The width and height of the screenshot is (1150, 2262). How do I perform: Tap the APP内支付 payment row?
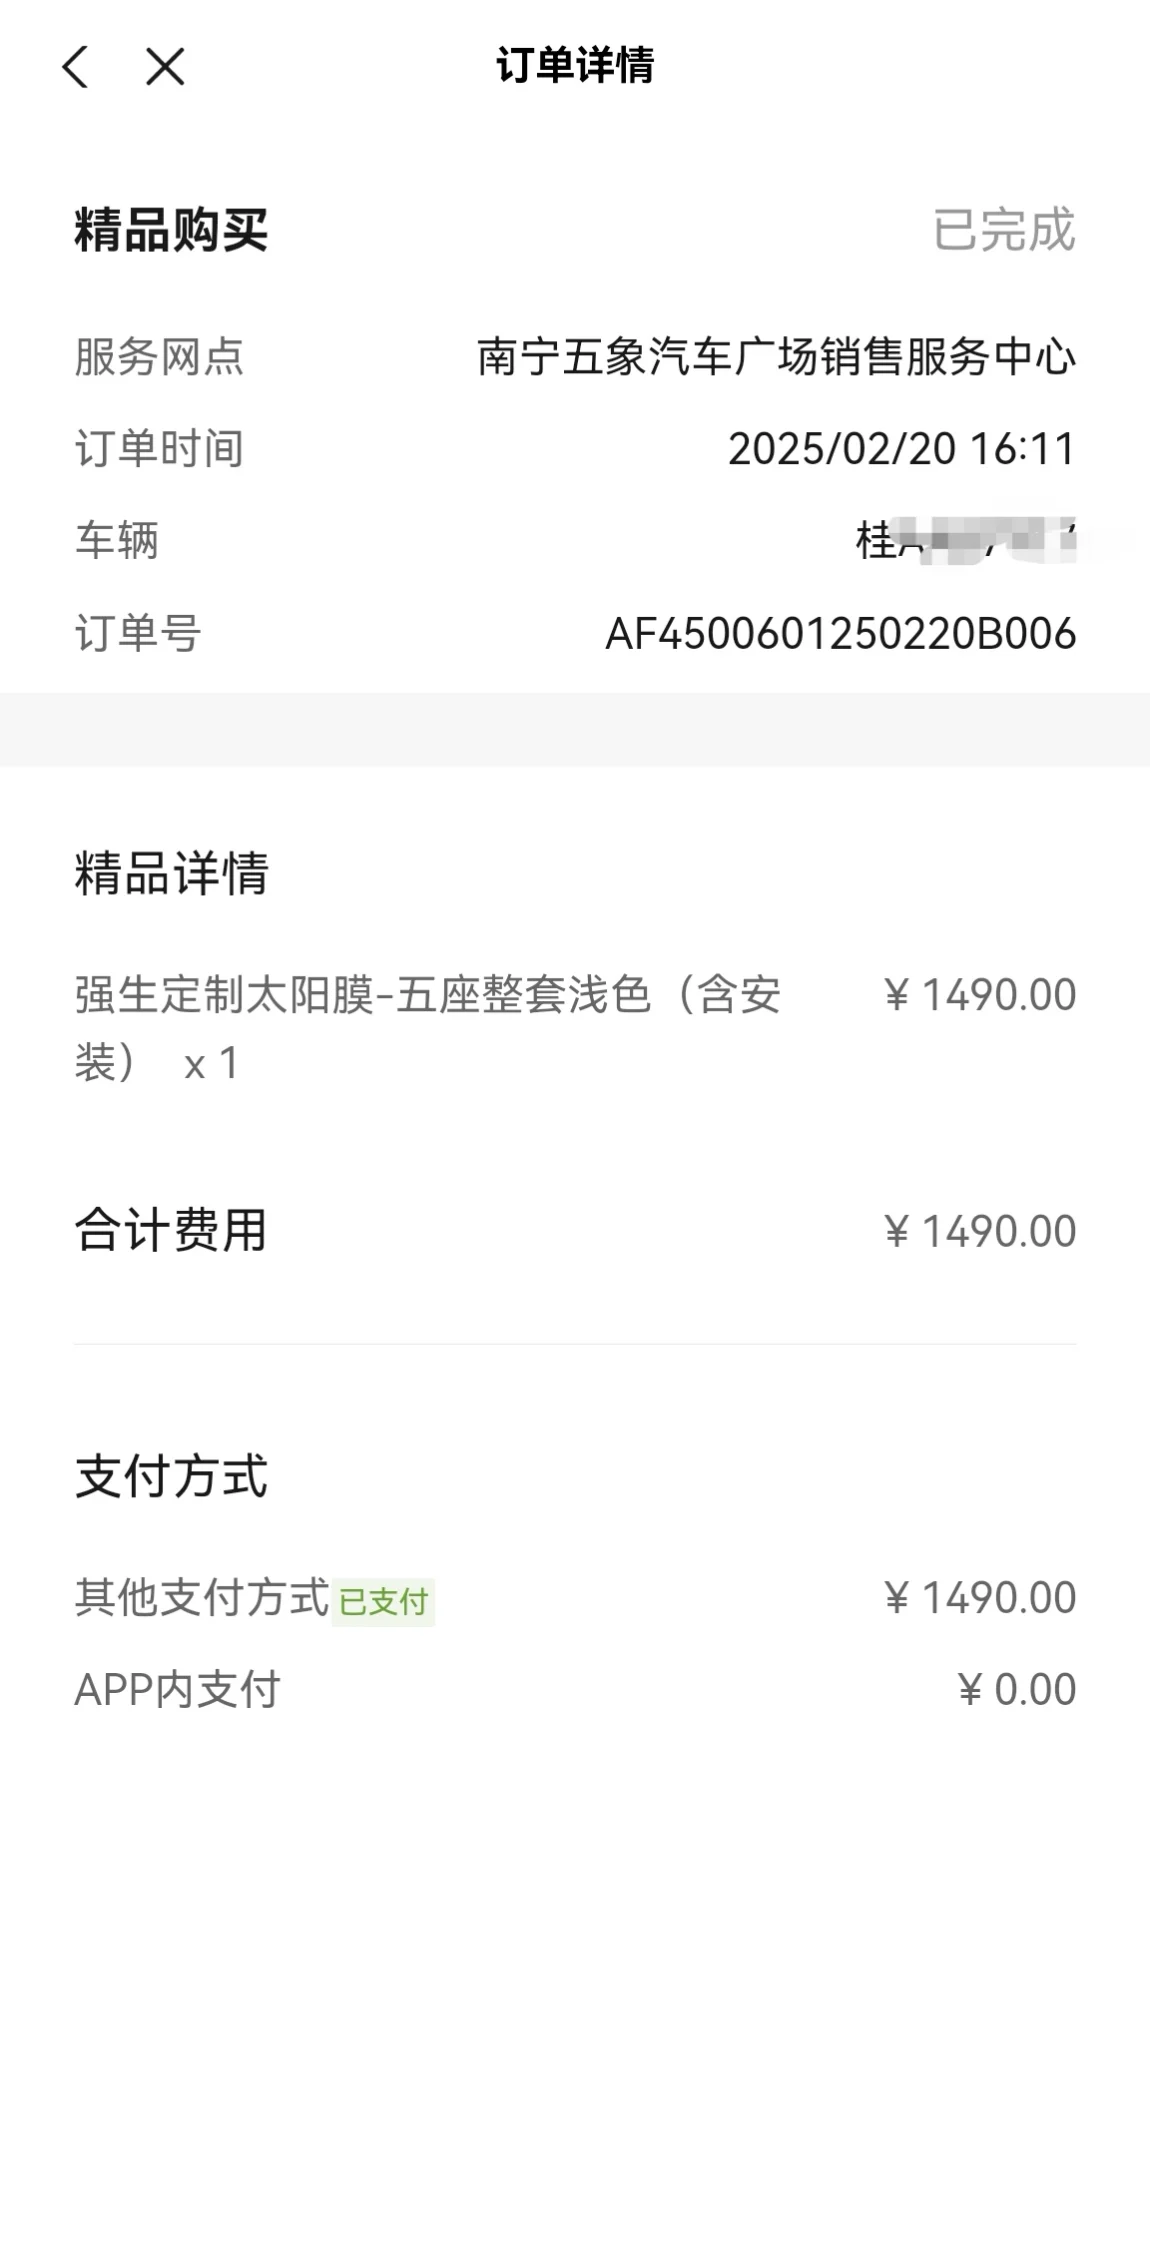tap(575, 1690)
